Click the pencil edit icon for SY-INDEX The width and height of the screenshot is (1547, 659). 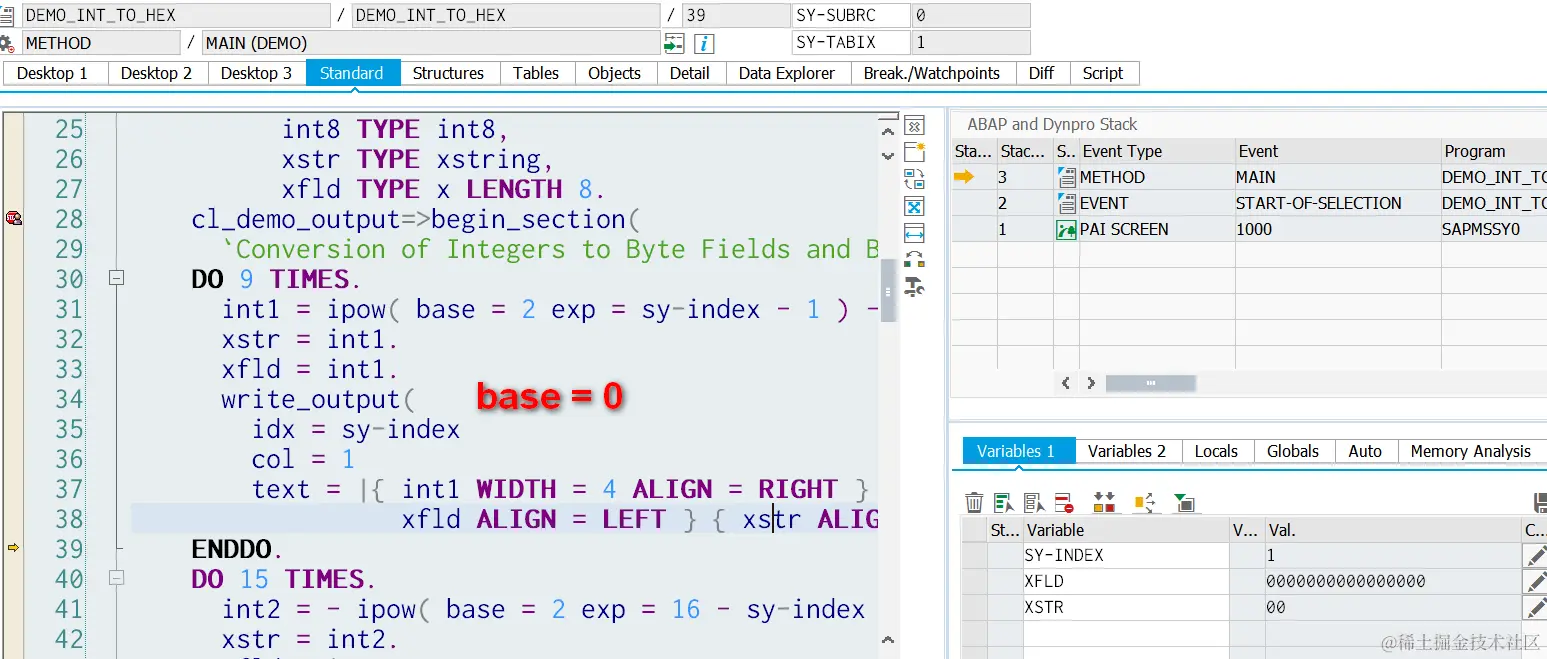[x=1535, y=555]
